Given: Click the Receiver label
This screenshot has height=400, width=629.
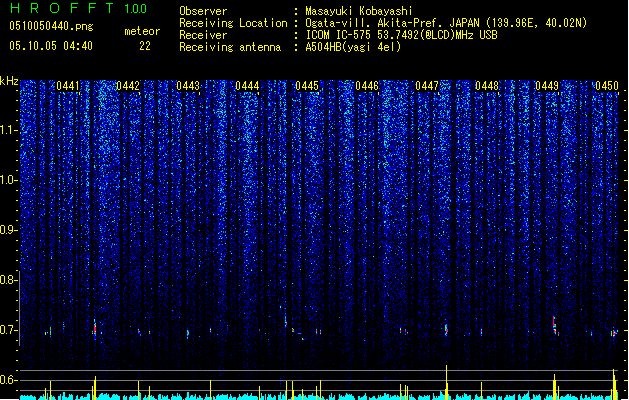Looking at the screenshot, I should coord(203,35).
